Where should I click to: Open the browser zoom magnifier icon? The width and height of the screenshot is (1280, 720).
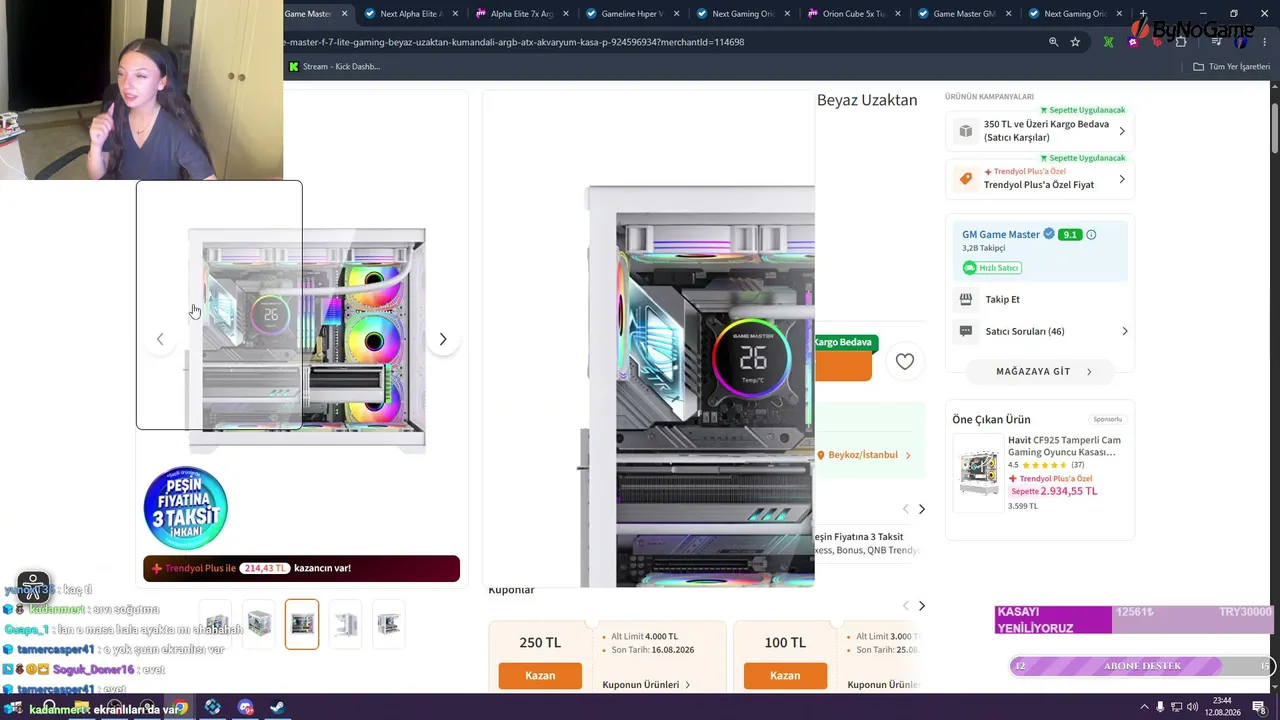pos(1053,42)
